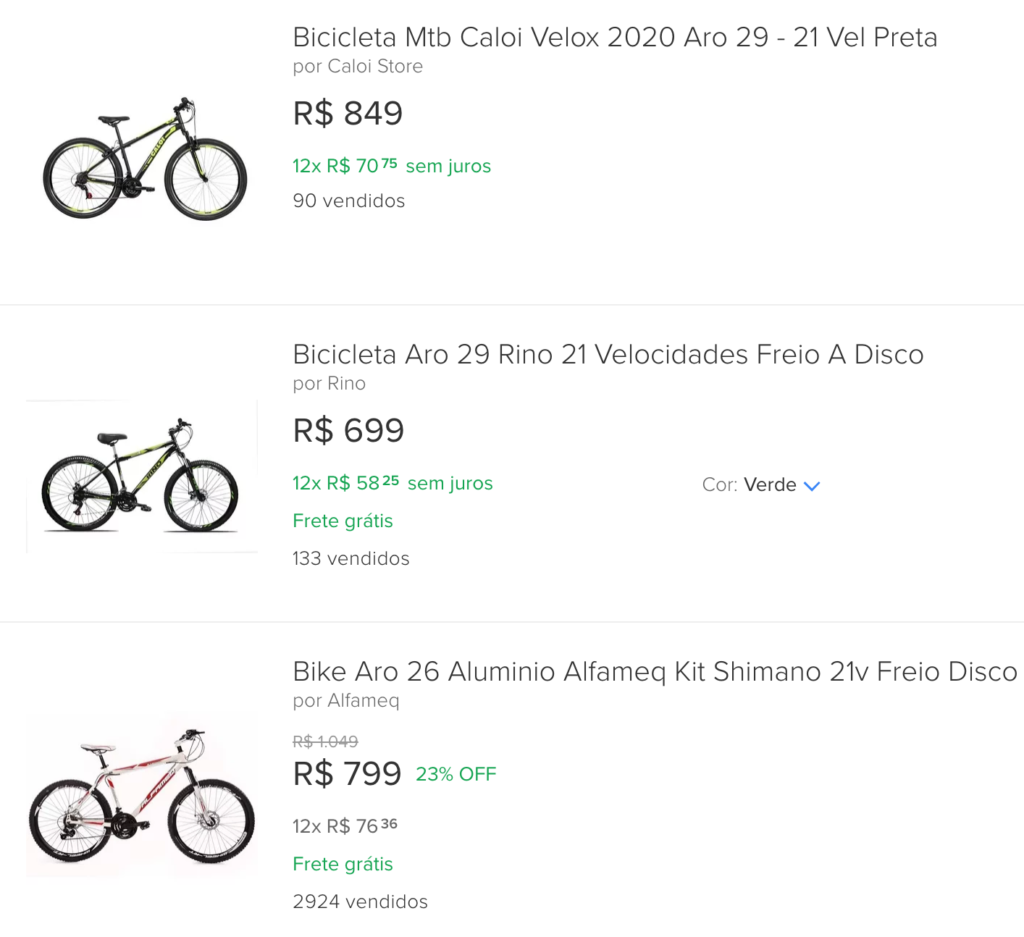Open the Caloi Velox bike thumbnail
Image resolution: width=1024 pixels, height=937 pixels.
(x=144, y=160)
